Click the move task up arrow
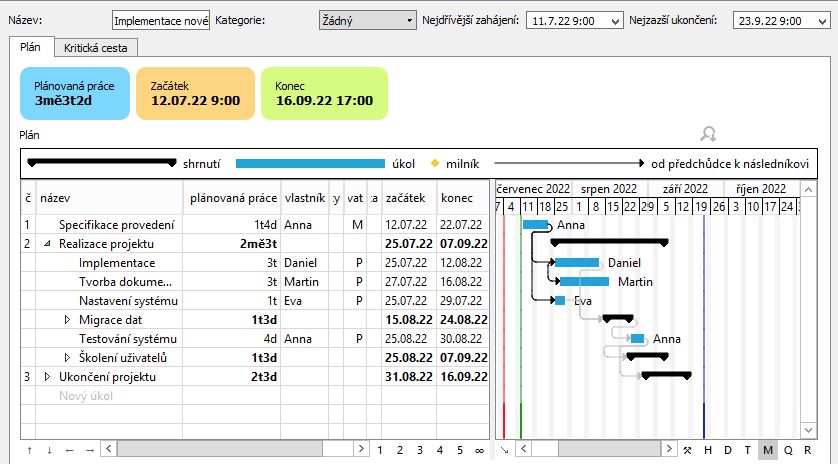 pyautogui.click(x=29, y=450)
